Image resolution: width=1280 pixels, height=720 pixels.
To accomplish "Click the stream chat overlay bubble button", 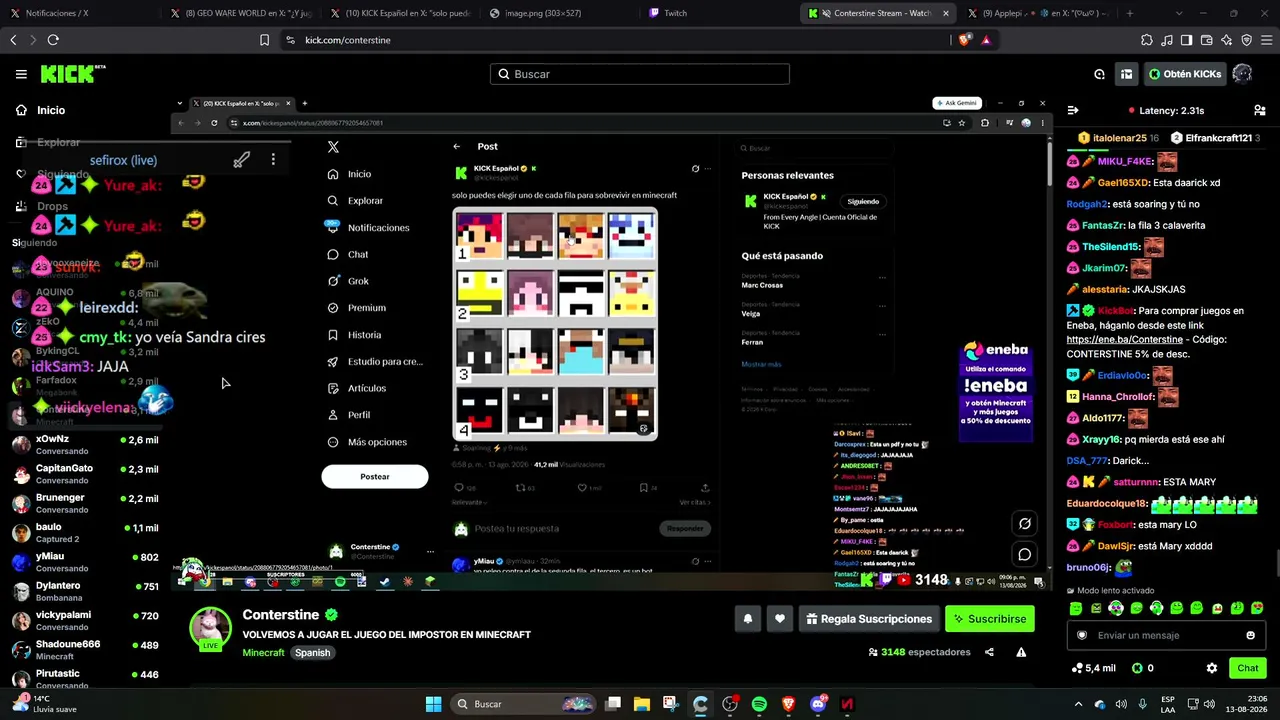I will click(1025, 554).
